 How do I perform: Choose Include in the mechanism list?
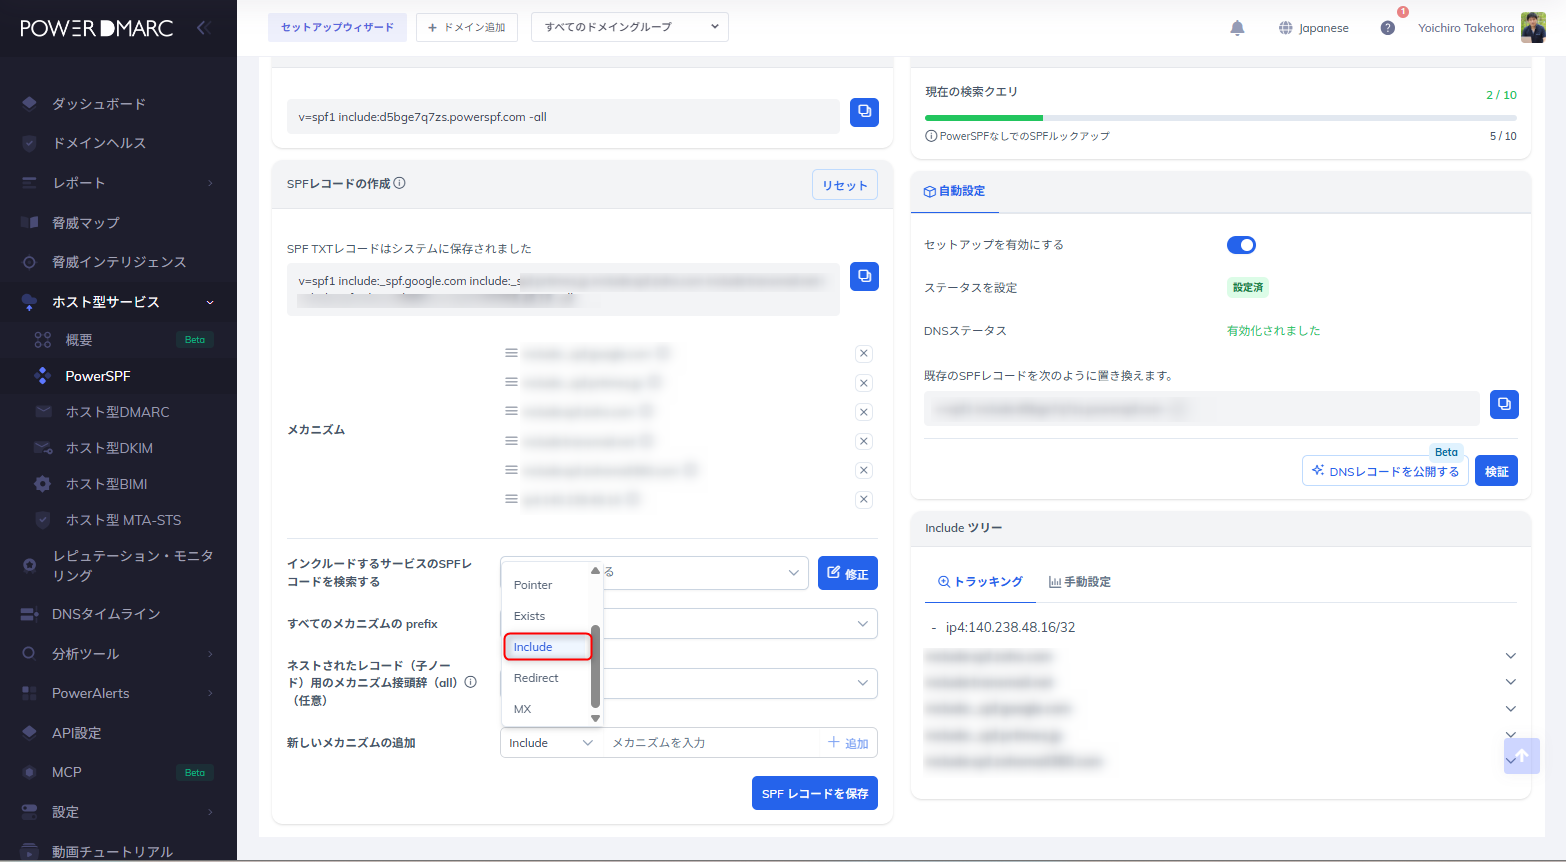[x=547, y=647]
